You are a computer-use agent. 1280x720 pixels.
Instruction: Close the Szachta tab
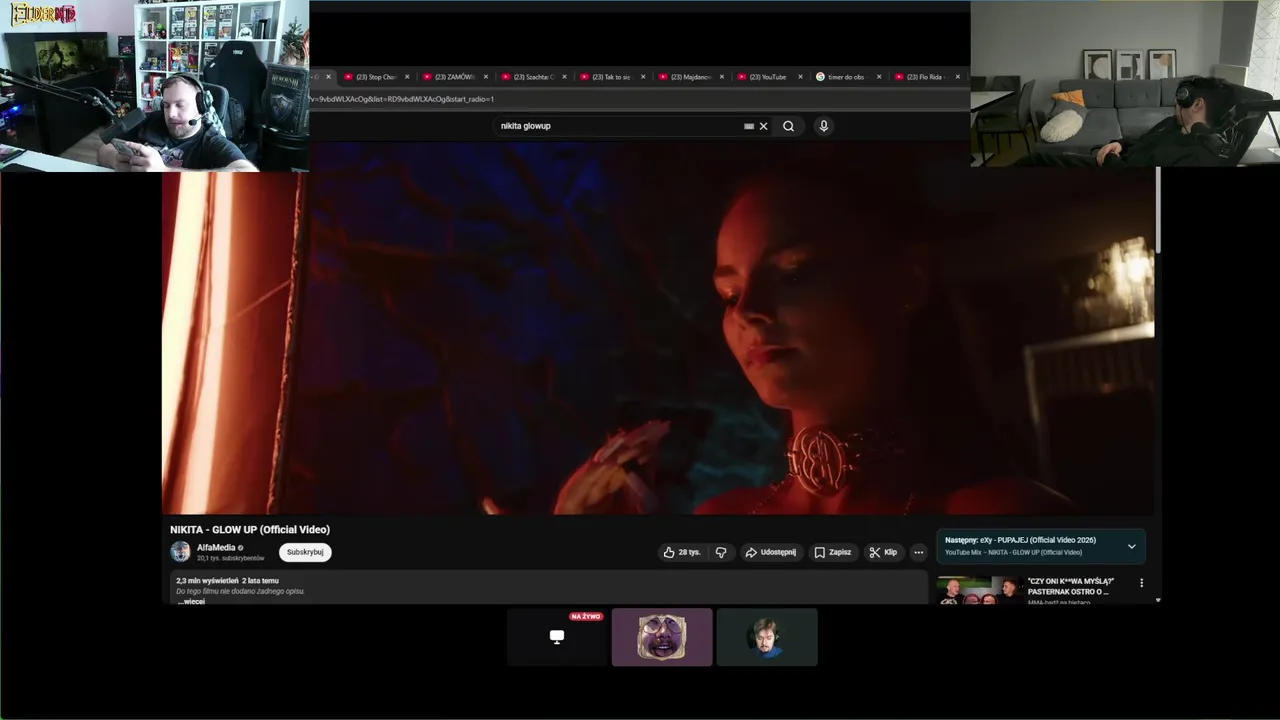click(564, 77)
